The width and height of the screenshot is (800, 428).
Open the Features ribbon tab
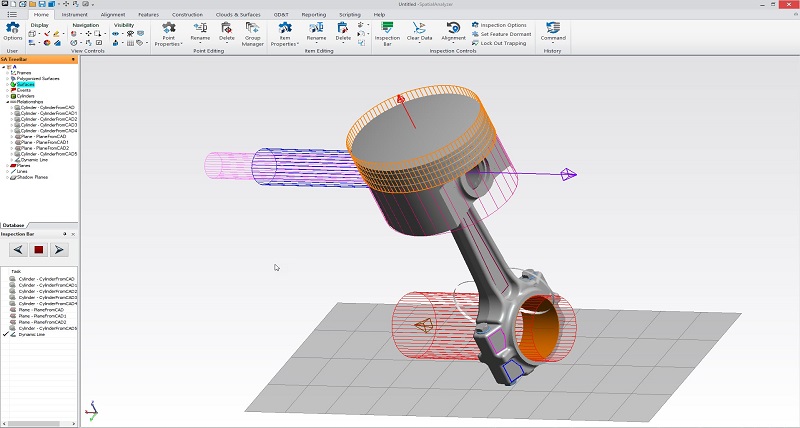(x=148, y=15)
